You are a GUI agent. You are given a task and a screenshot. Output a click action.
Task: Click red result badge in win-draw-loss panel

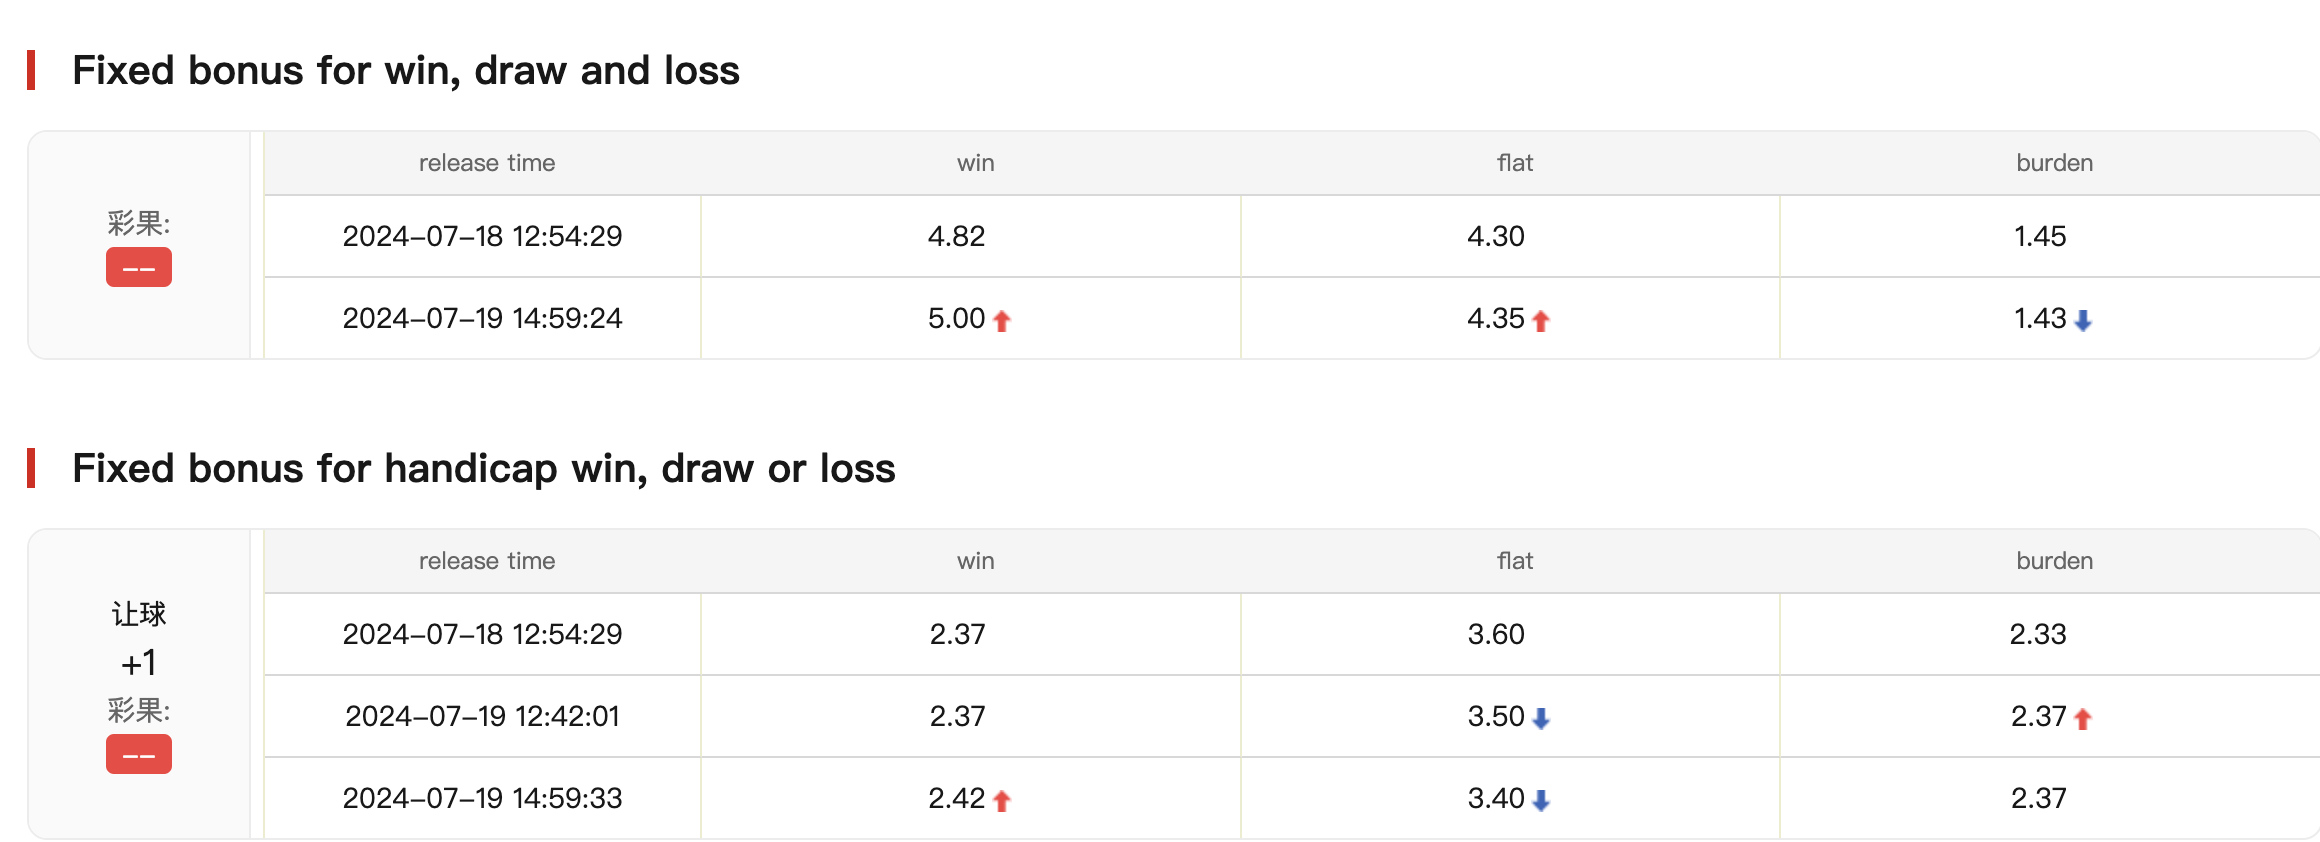139,267
